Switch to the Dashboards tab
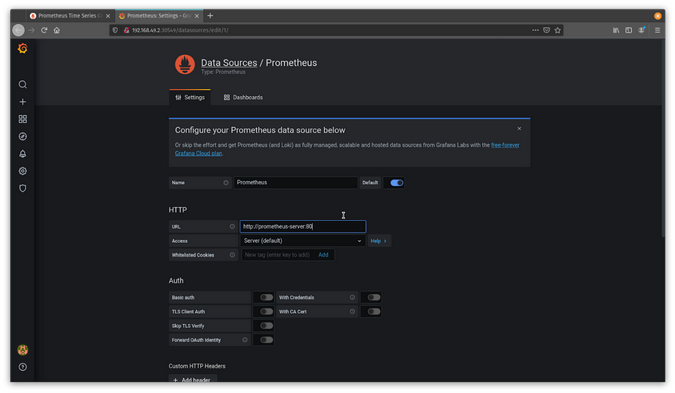The height and width of the screenshot is (393, 675). tap(243, 98)
